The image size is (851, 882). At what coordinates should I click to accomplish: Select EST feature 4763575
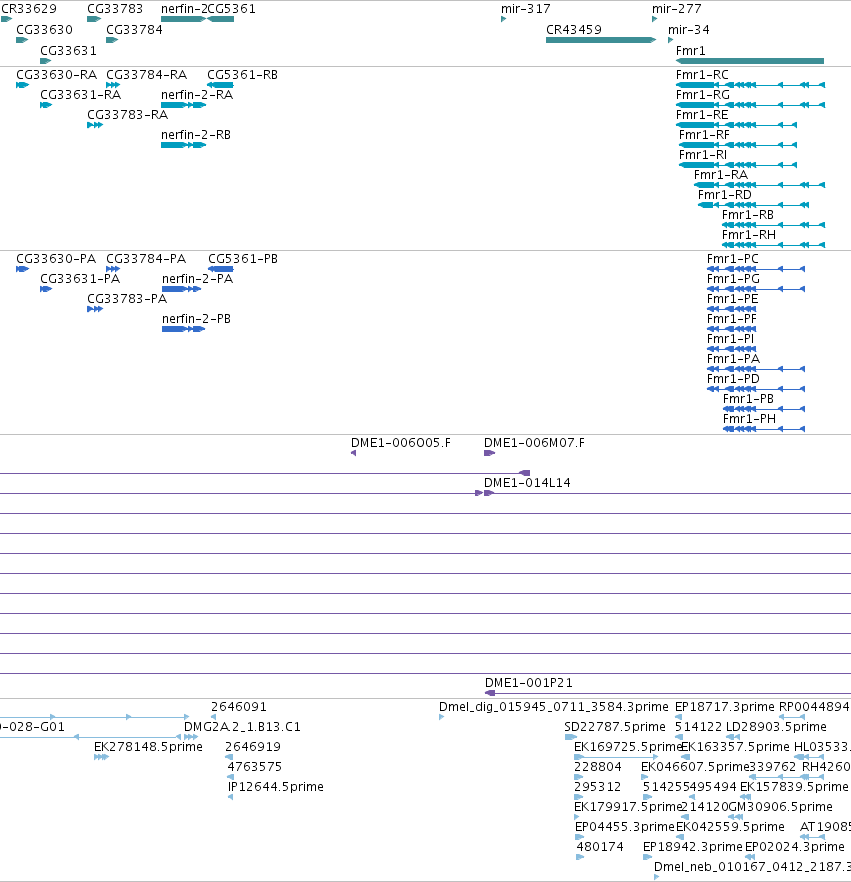(230, 777)
